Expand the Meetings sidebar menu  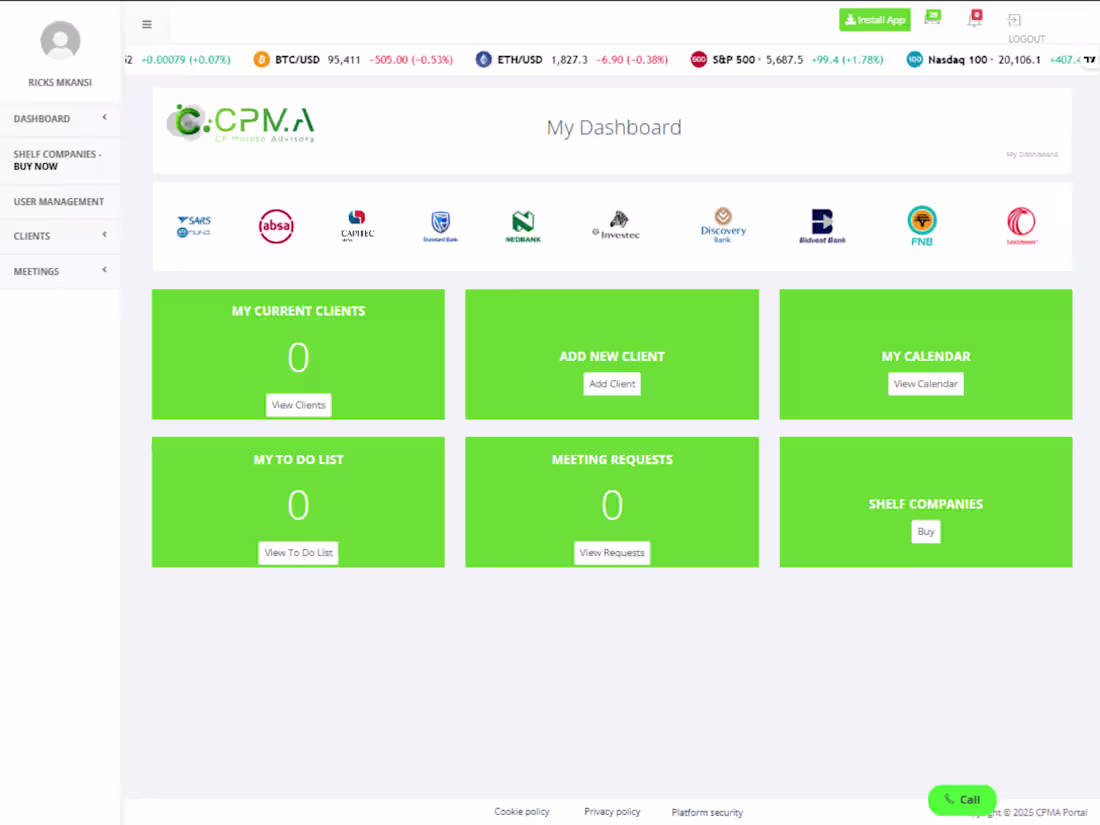point(36,271)
